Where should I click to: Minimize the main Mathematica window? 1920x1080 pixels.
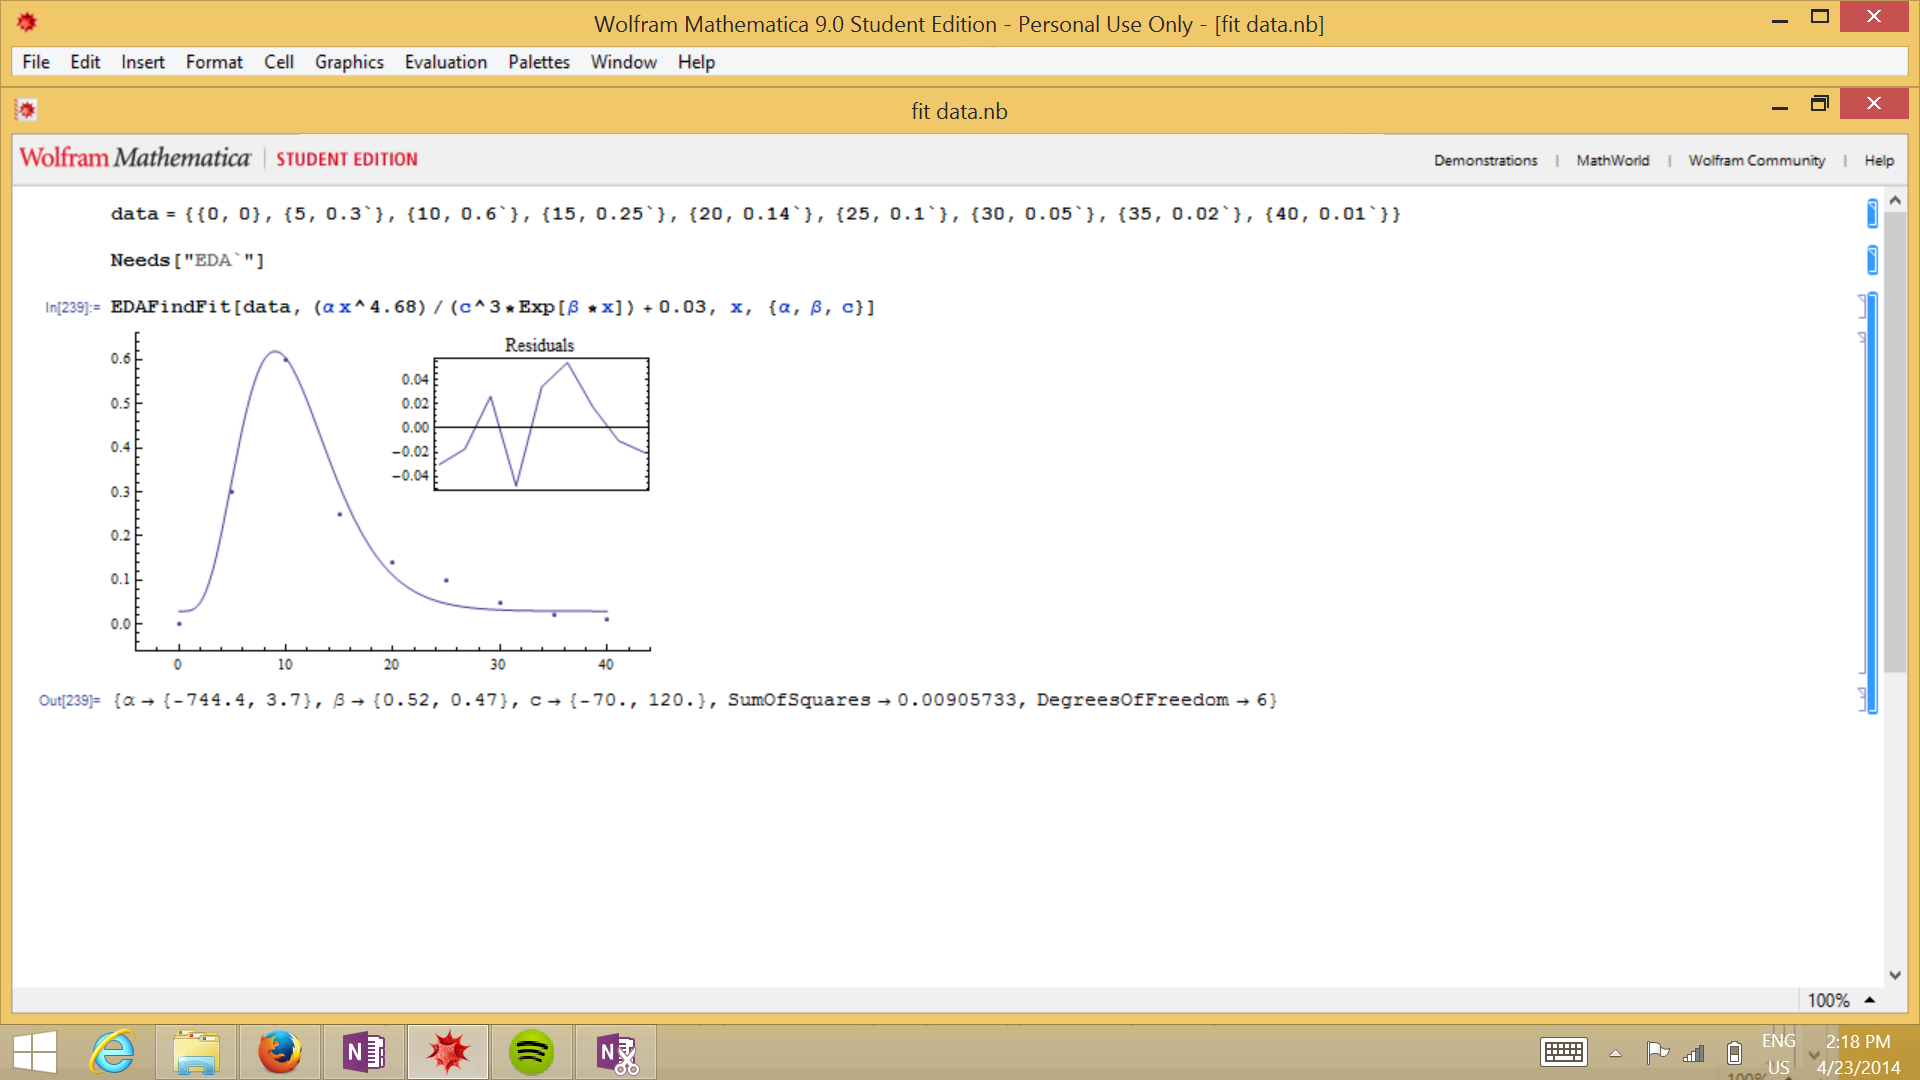point(1780,18)
